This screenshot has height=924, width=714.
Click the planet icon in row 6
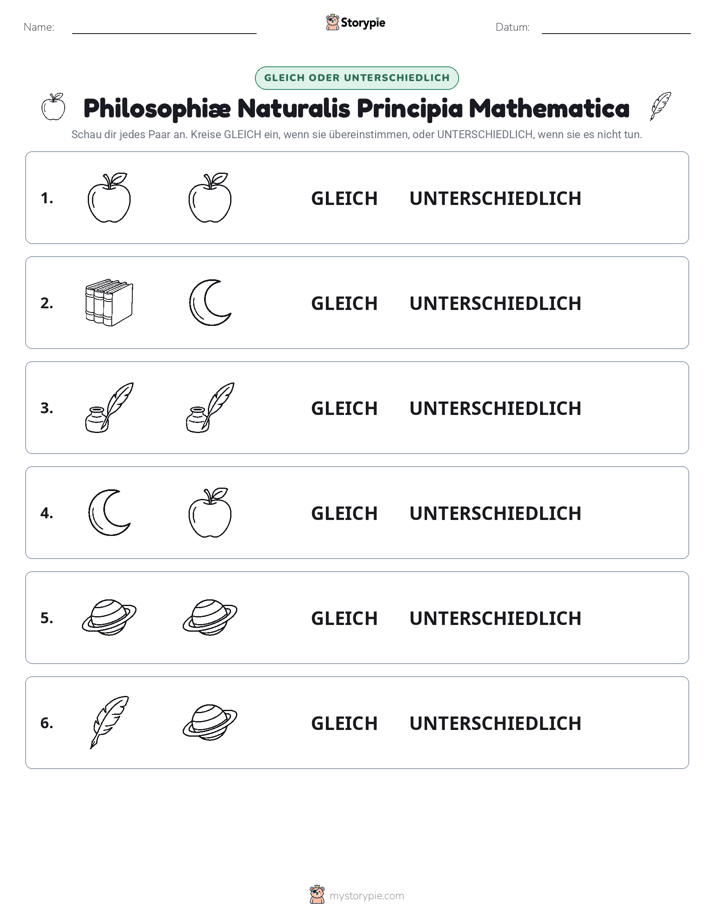click(x=210, y=722)
